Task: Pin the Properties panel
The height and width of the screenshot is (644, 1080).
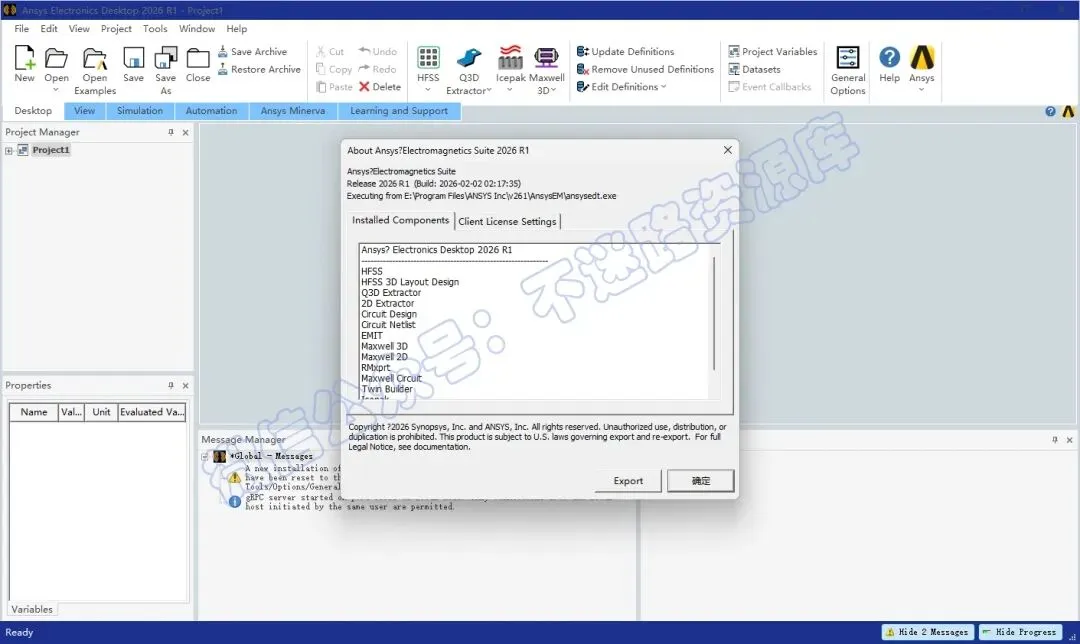Action: click(171, 386)
